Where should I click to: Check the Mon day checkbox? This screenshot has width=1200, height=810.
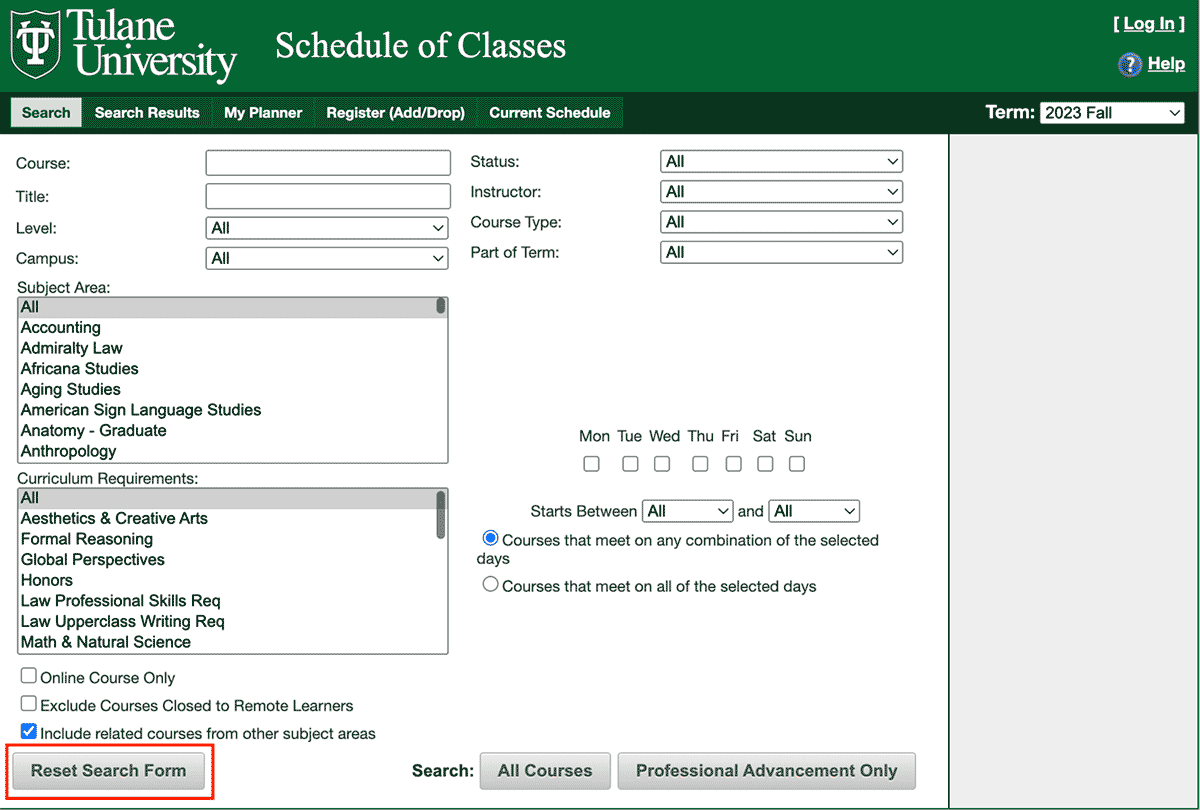(x=592, y=464)
